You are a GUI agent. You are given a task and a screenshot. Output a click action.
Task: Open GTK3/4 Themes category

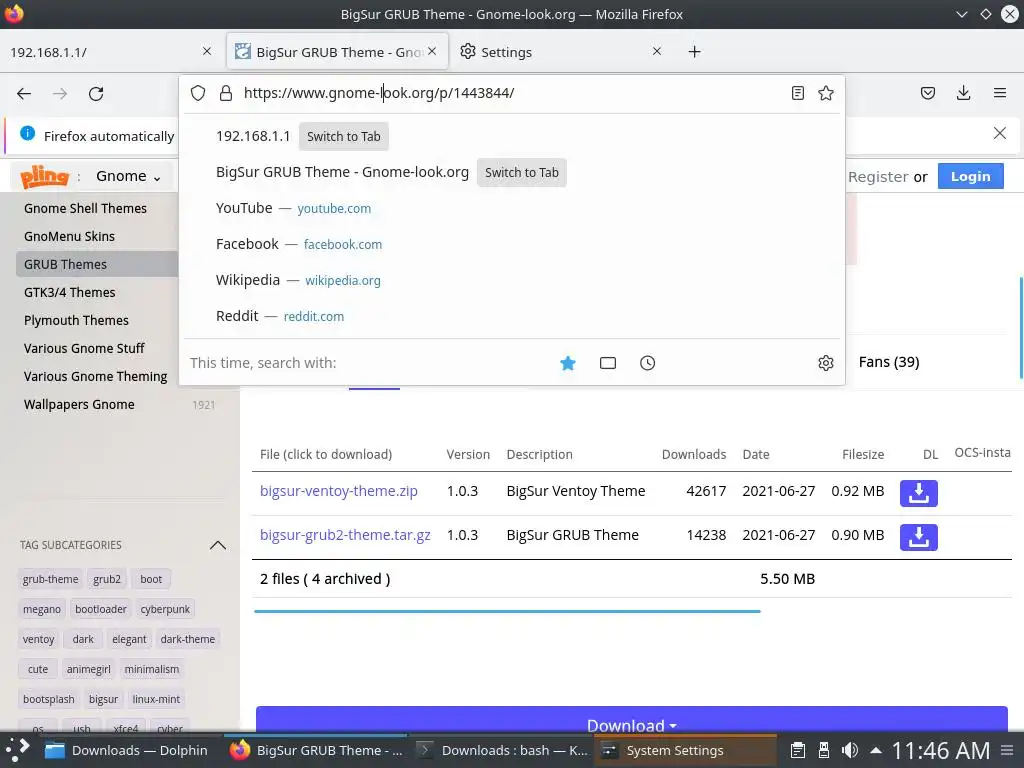(69, 293)
